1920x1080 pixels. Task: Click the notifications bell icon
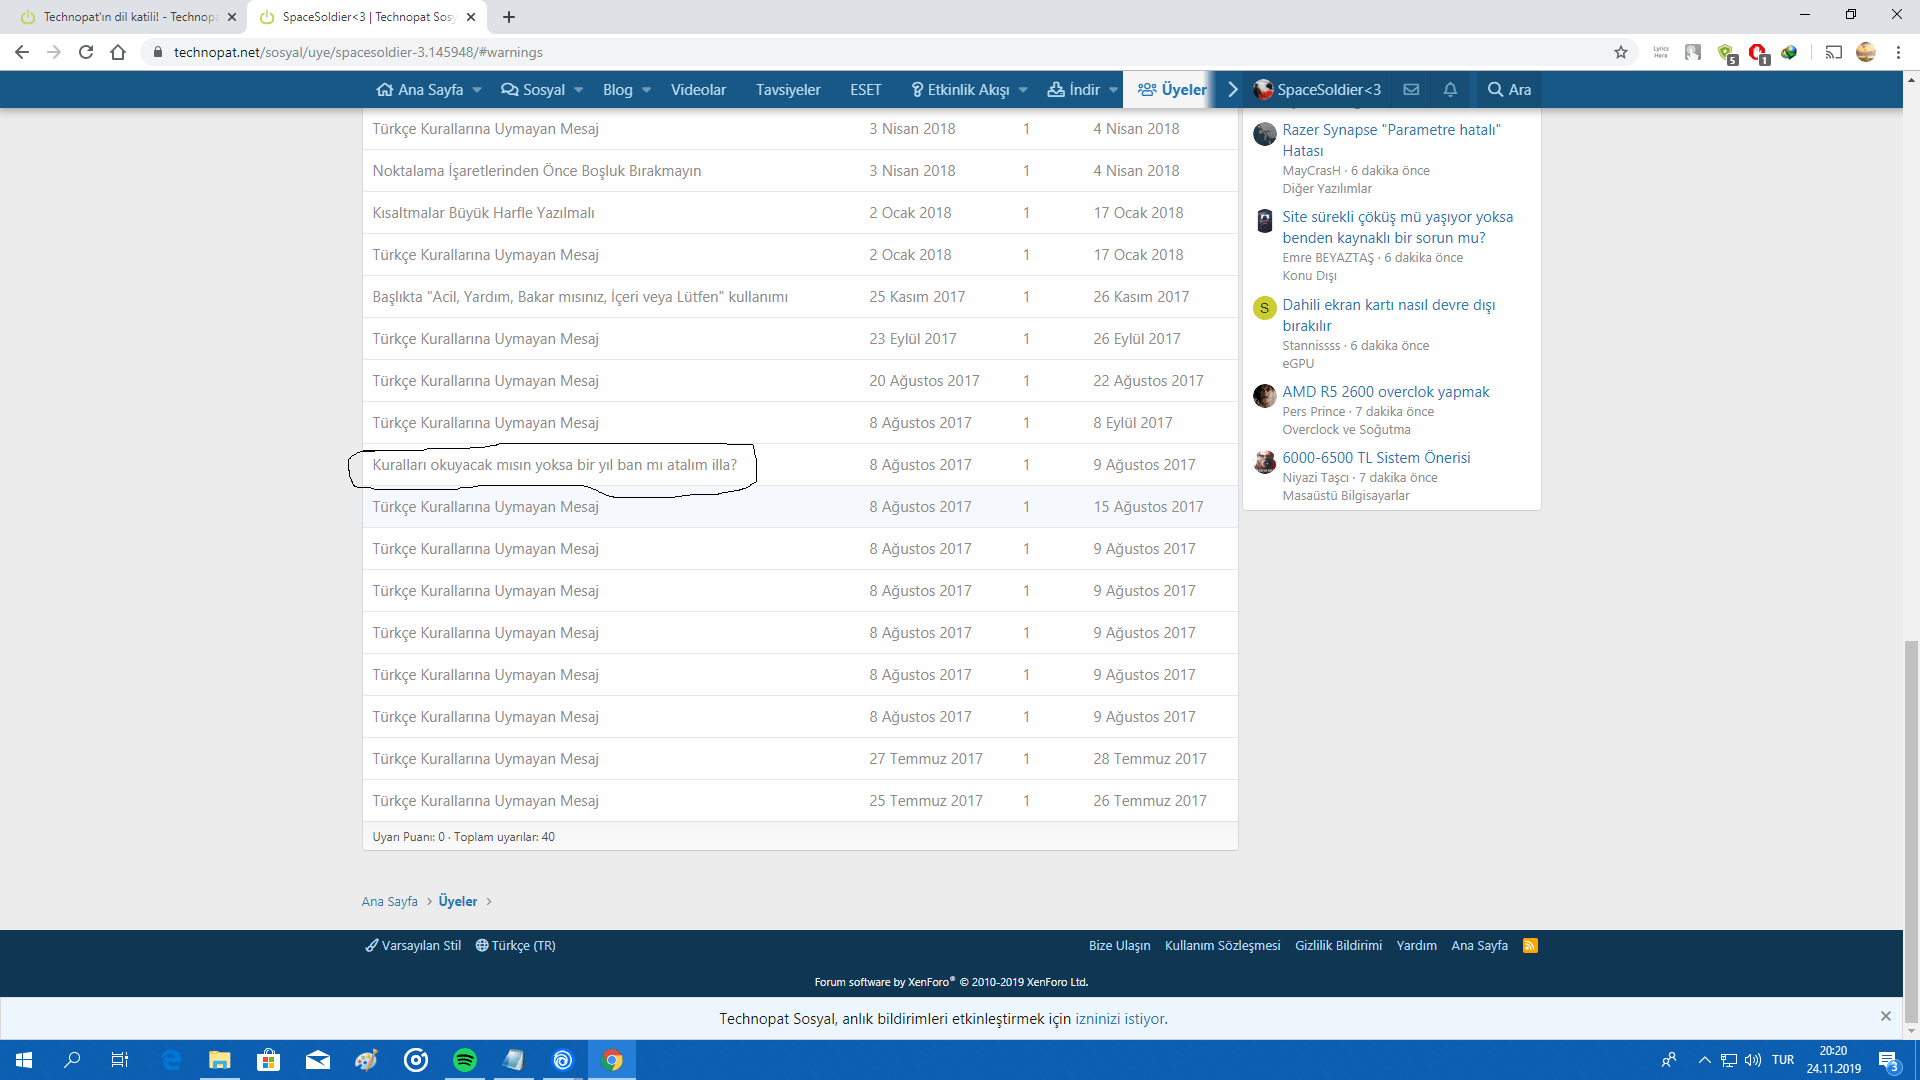(1450, 90)
